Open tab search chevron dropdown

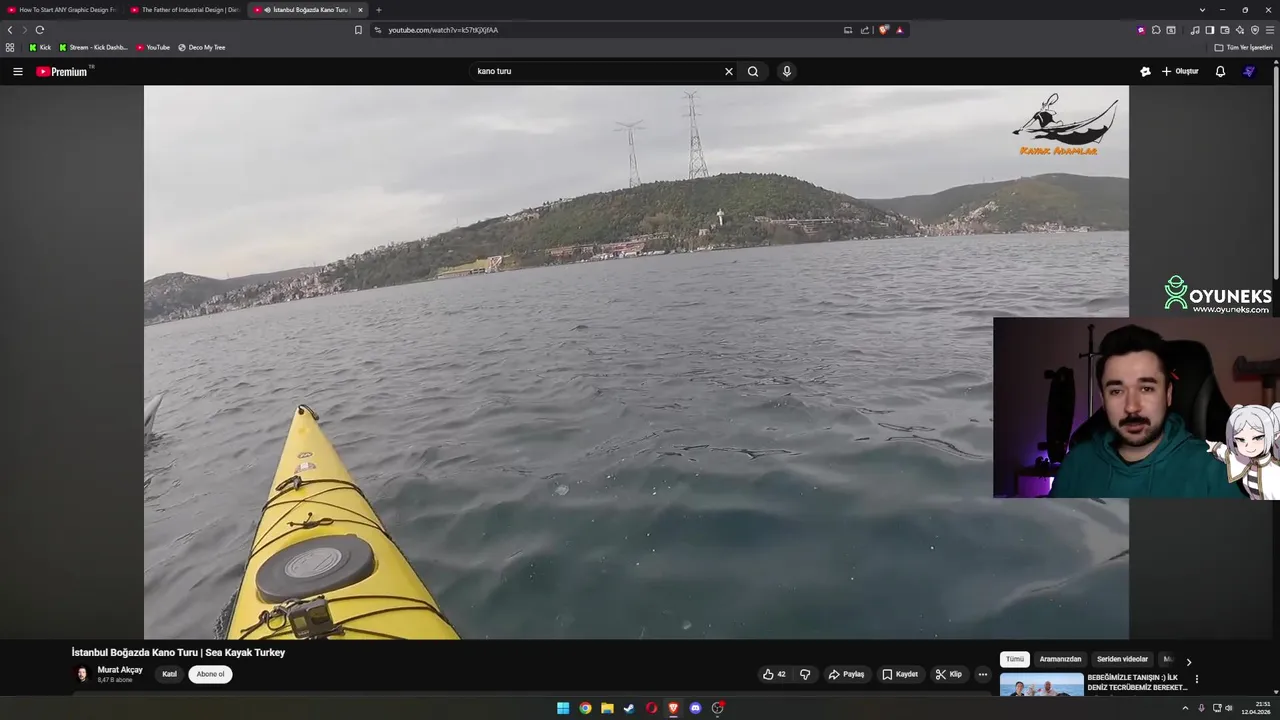[1201, 10]
